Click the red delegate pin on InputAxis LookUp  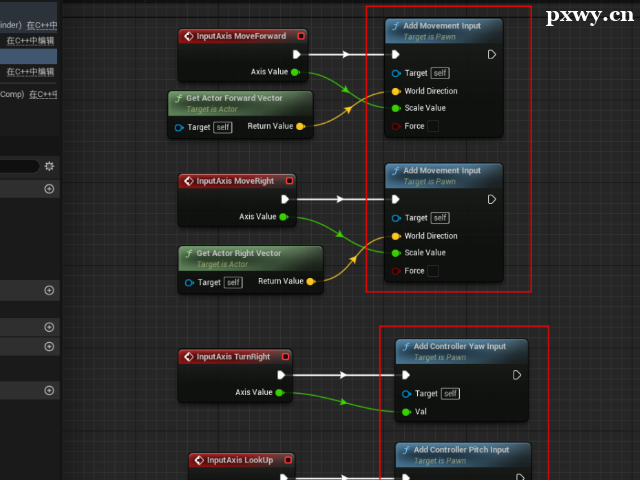289,460
